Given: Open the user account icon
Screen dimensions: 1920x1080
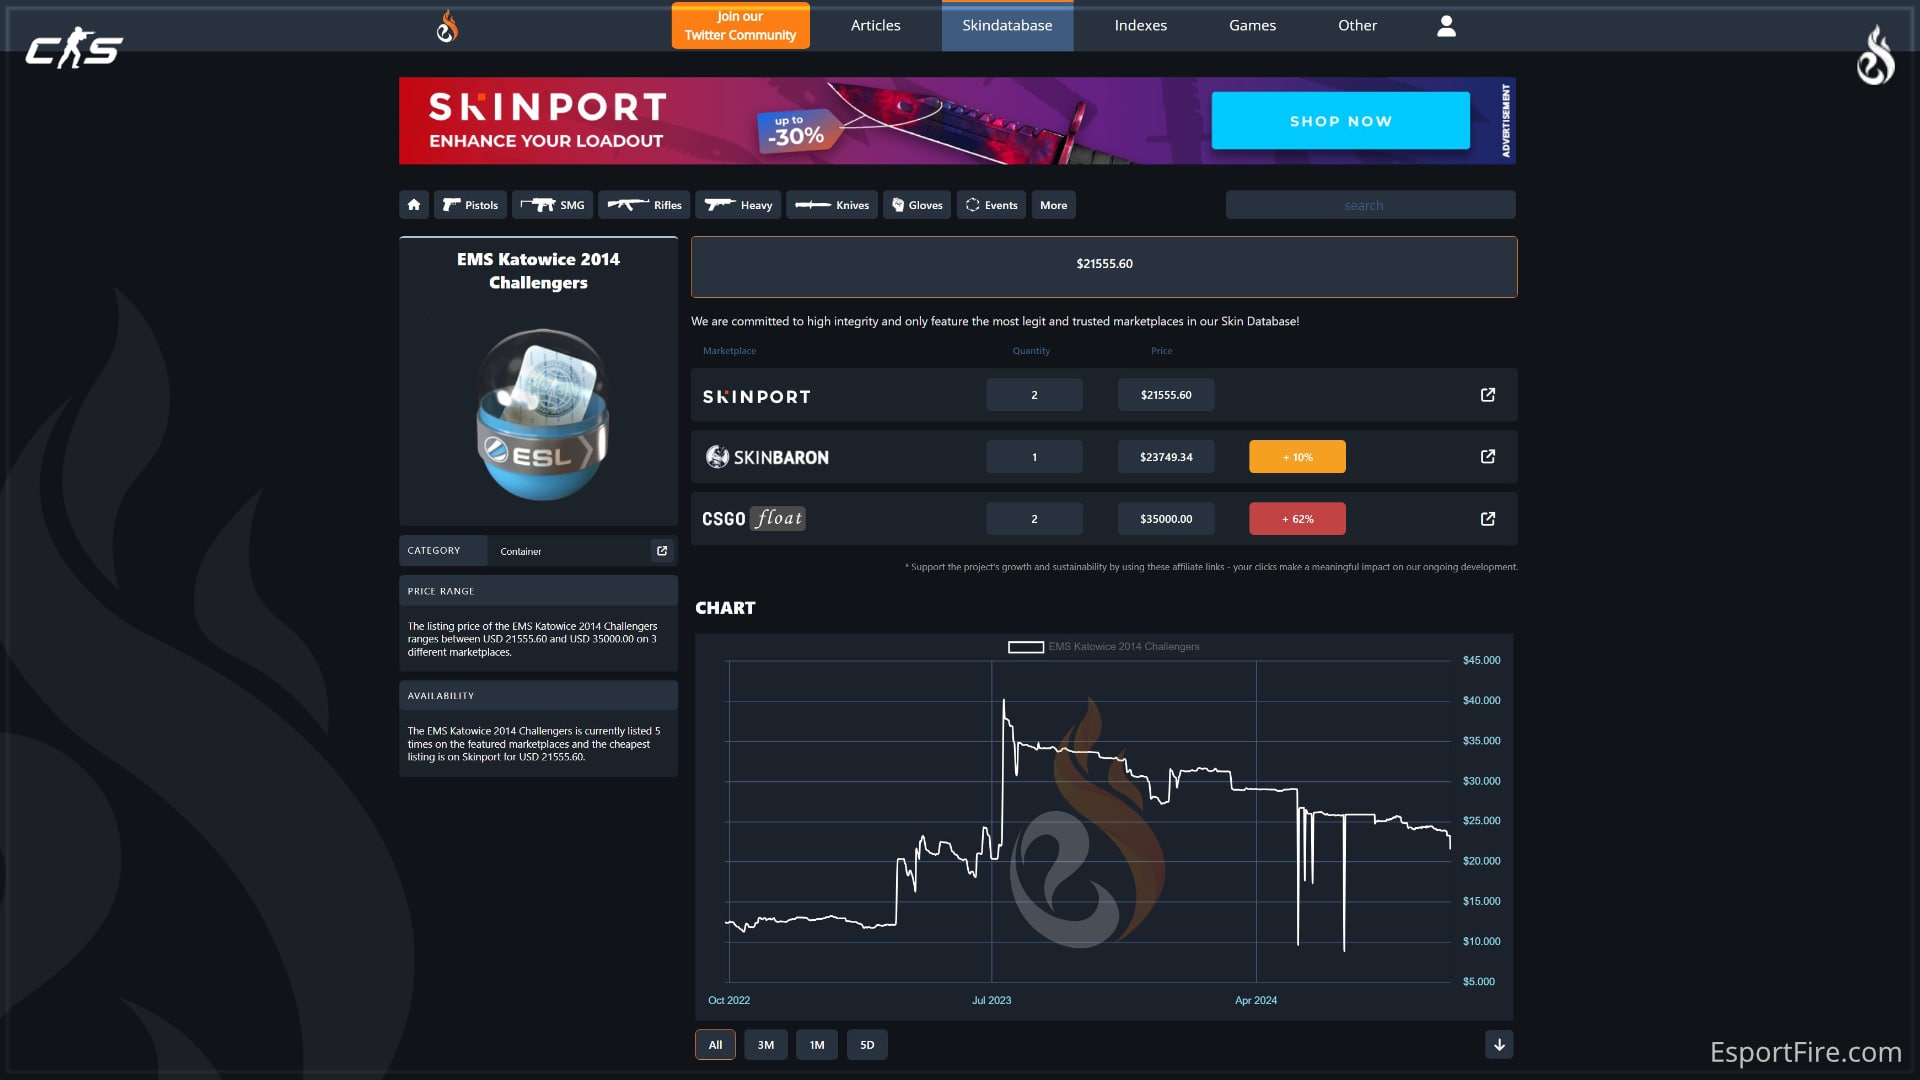Looking at the screenshot, I should (1446, 26).
